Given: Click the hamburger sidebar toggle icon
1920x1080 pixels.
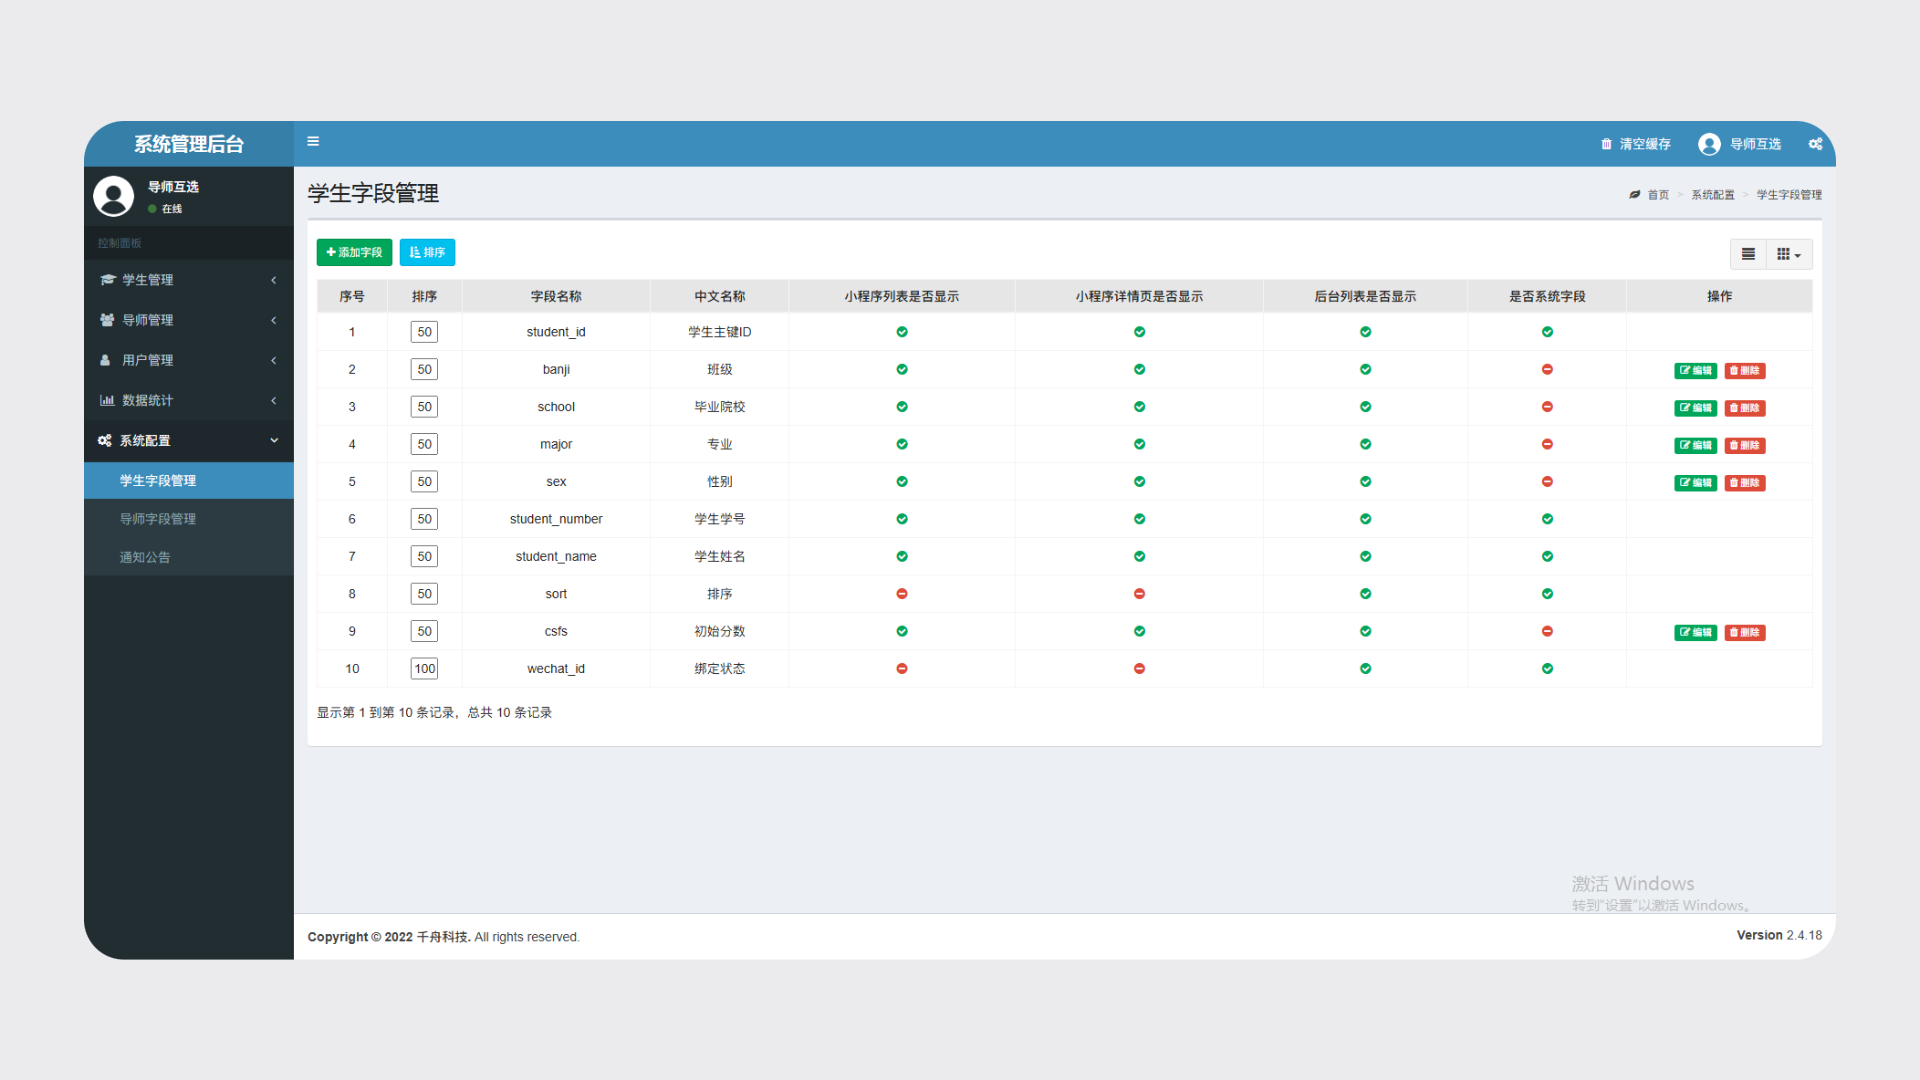Looking at the screenshot, I should click(313, 141).
